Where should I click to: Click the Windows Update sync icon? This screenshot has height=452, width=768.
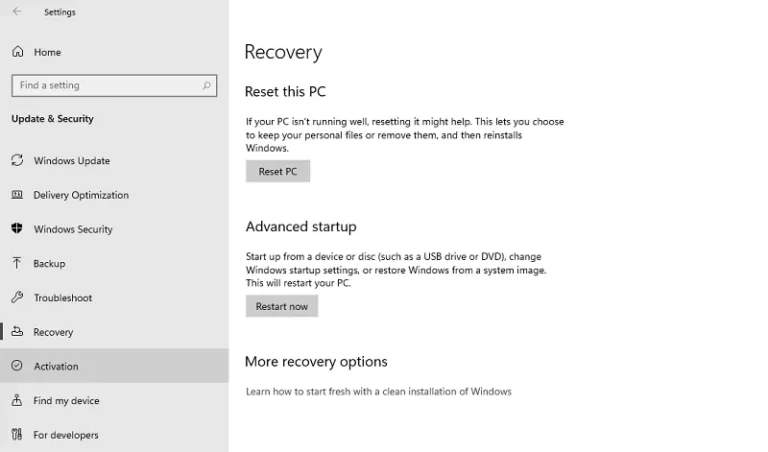(x=17, y=160)
